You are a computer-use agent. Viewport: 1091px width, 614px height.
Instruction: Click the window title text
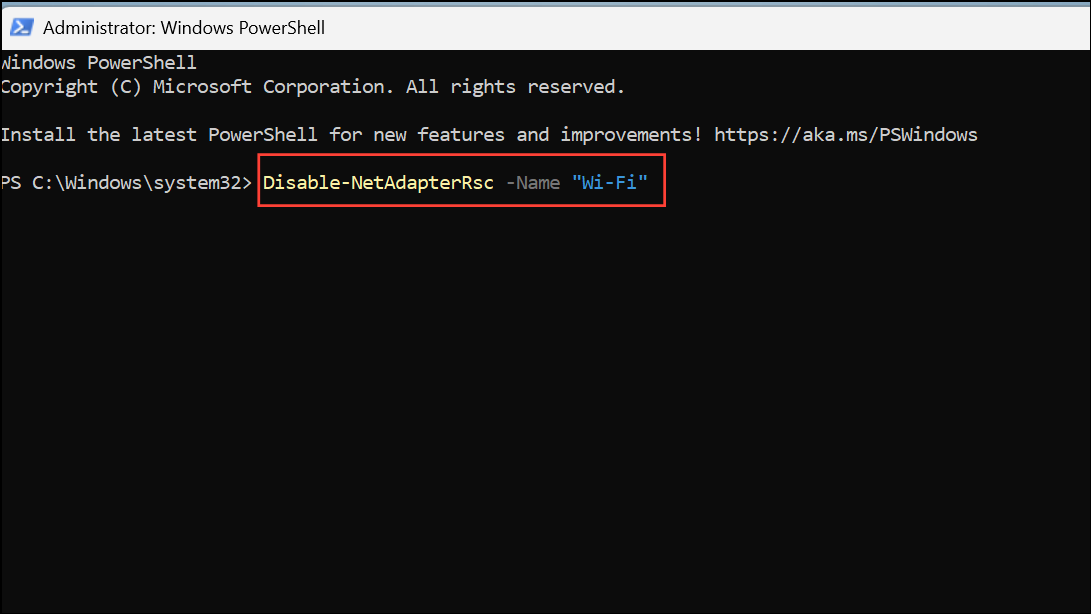click(x=184, y=27)
